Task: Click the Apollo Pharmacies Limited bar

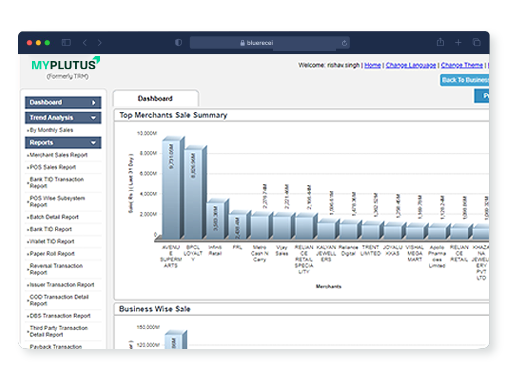Action: click(x=438, y=232)
